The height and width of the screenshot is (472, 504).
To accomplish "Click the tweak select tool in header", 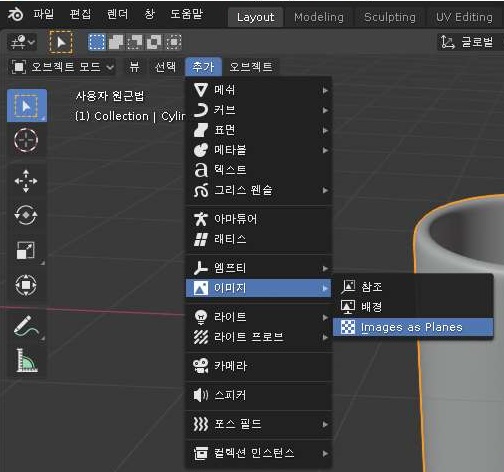I will 61,42.
